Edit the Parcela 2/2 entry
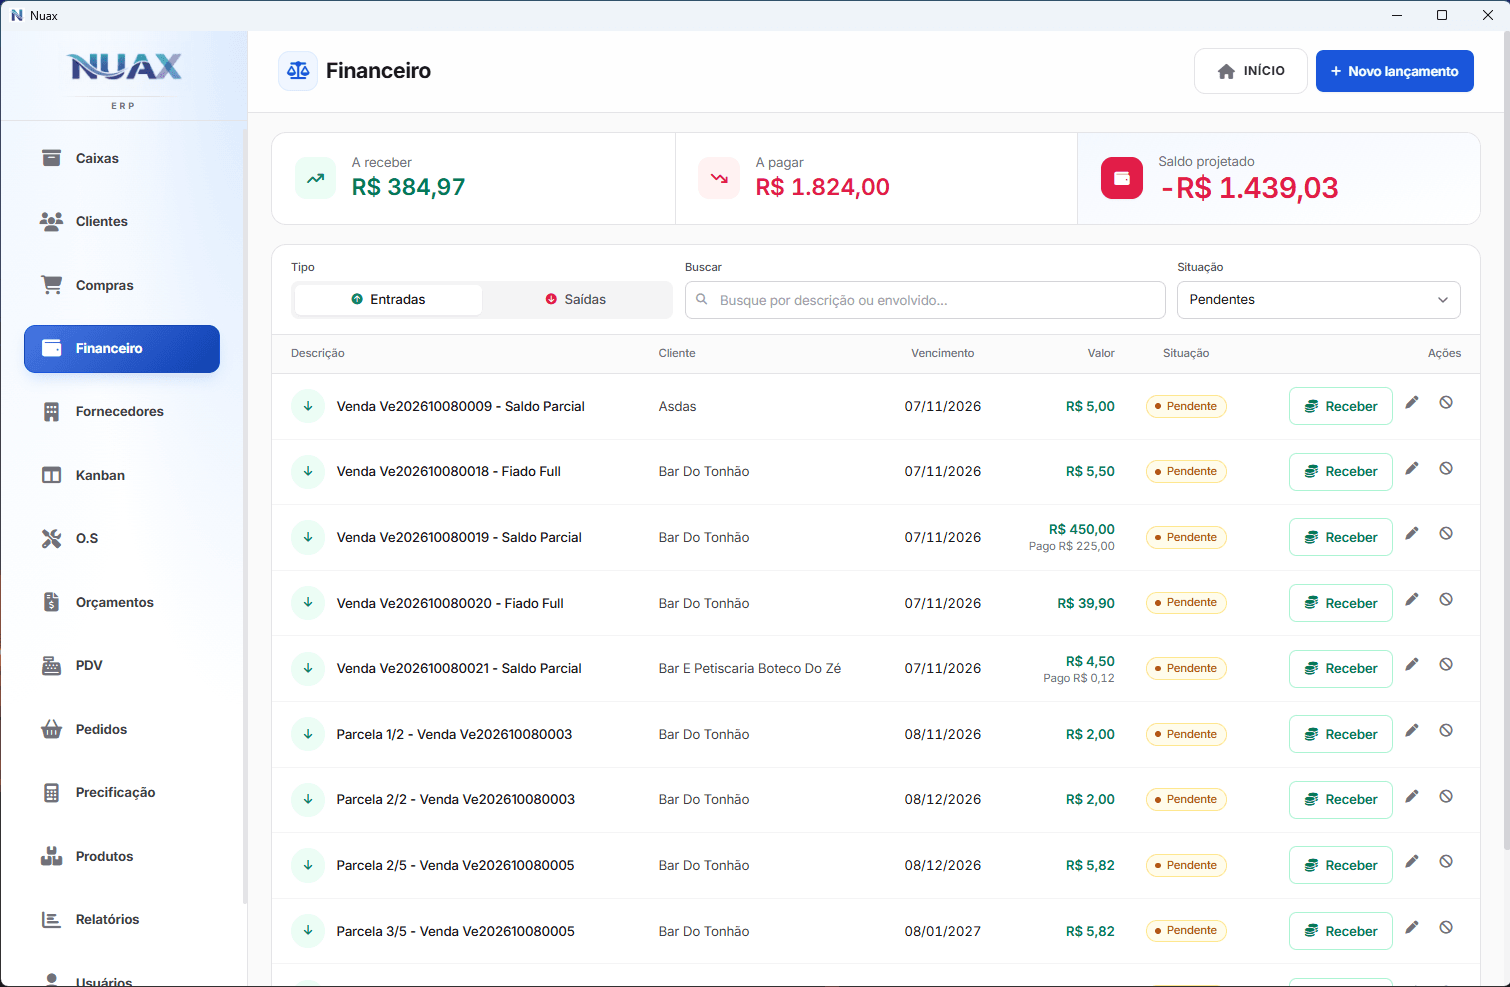 point(1412,796)
